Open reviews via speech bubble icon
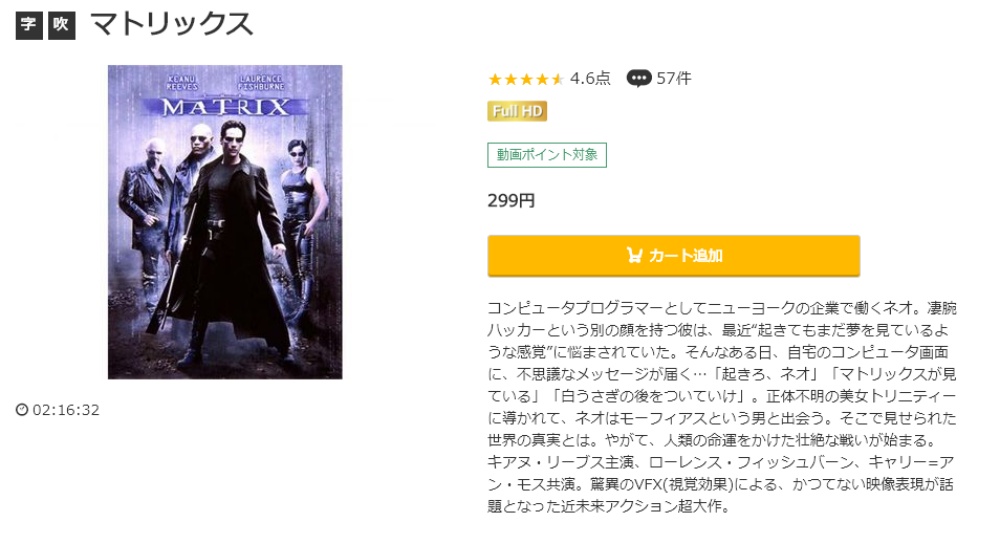Image resolution: width=1000 pixels, height=544 pixels. coord(638,78)
